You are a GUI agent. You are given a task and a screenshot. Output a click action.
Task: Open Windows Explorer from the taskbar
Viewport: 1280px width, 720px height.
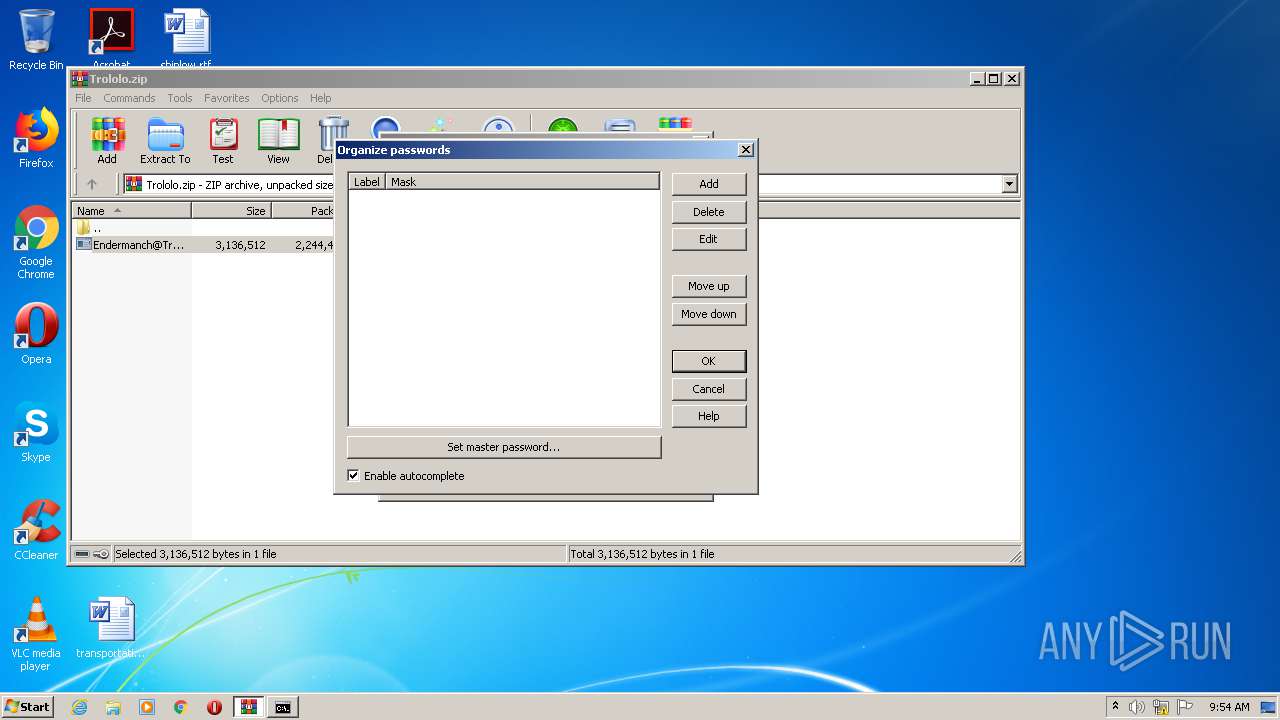[x=113, y=707]
